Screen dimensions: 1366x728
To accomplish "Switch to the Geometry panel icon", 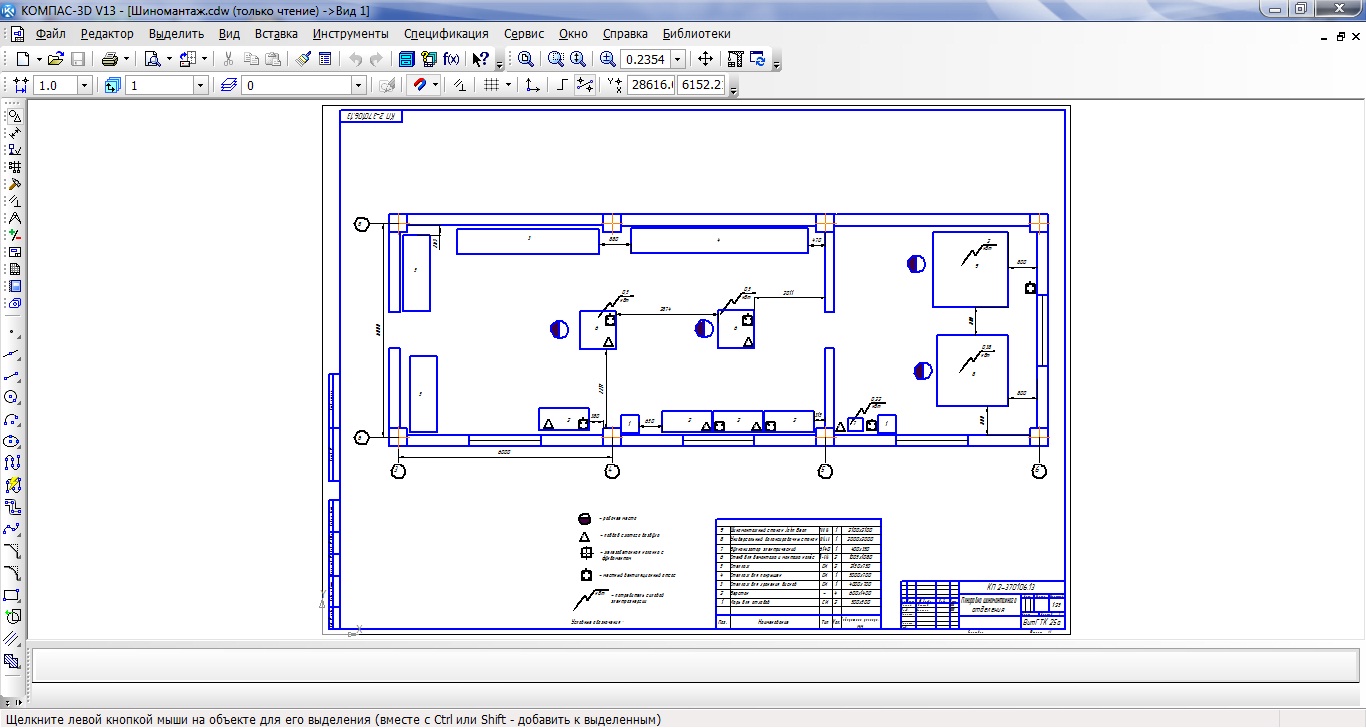I will point(14,115).
